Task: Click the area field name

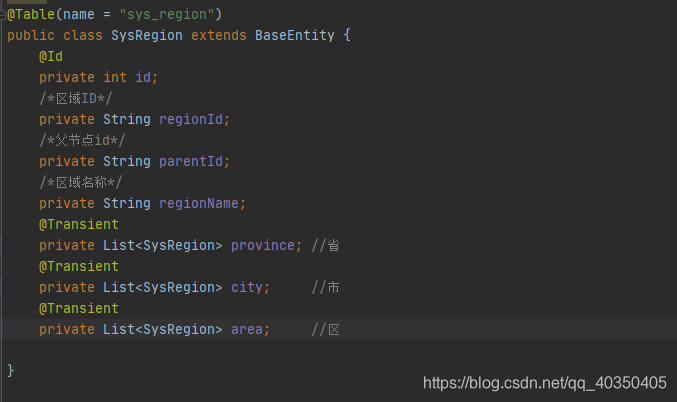Action: click(247, 329)
